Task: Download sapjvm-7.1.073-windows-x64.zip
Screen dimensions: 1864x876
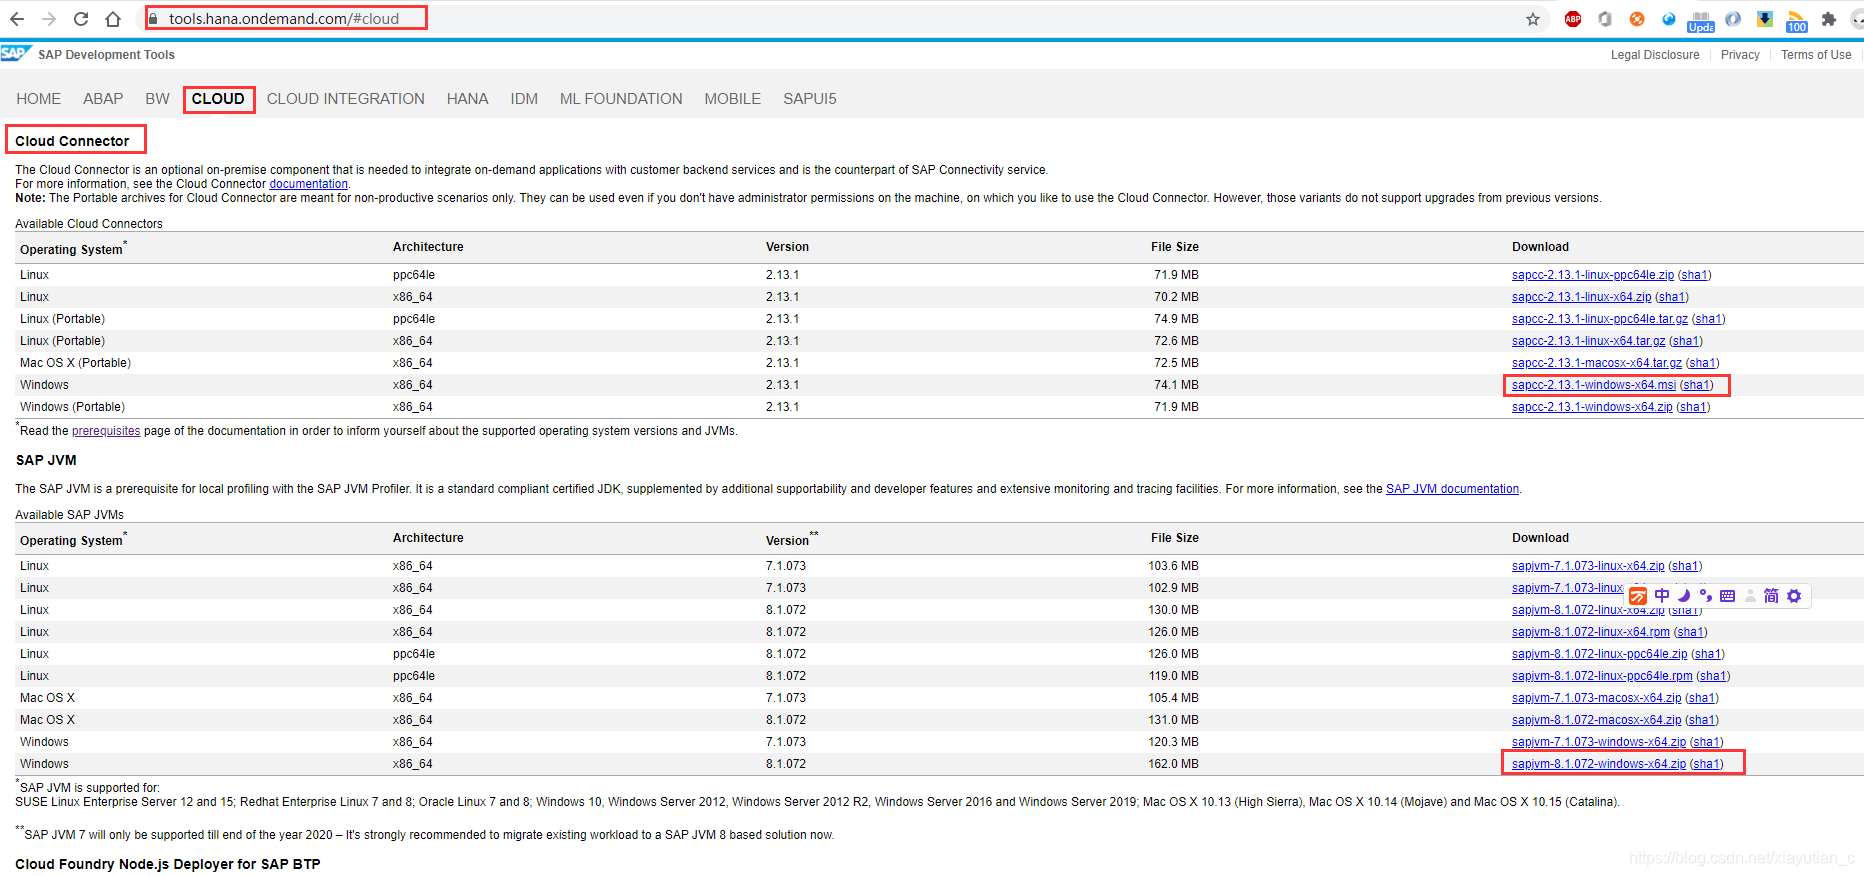Action: (x=1599, y=742)
